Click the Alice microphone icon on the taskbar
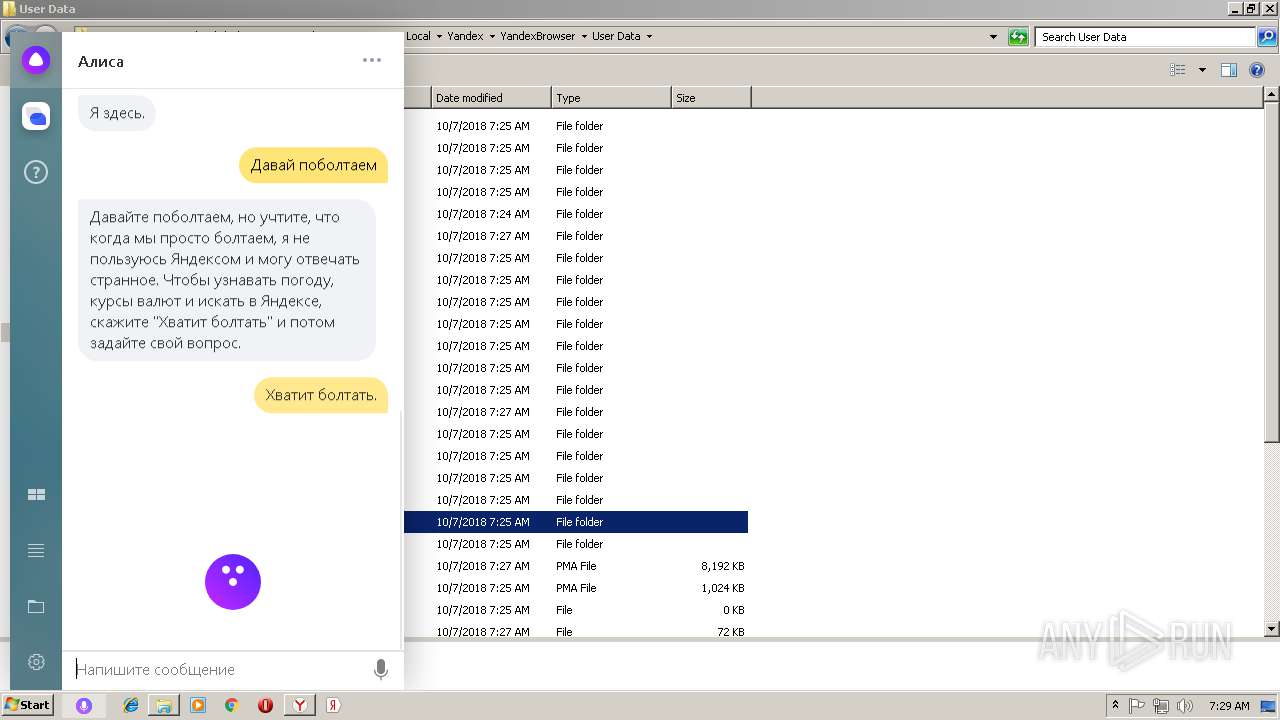 click(x=84, y=705)
